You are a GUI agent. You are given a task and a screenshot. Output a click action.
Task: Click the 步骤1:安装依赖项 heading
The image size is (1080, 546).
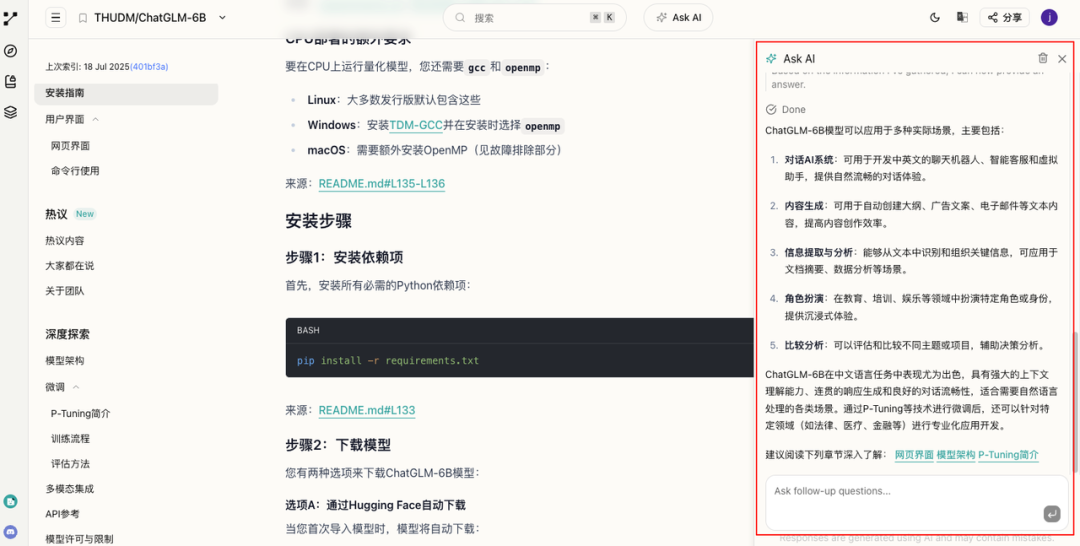pos(344,258)
